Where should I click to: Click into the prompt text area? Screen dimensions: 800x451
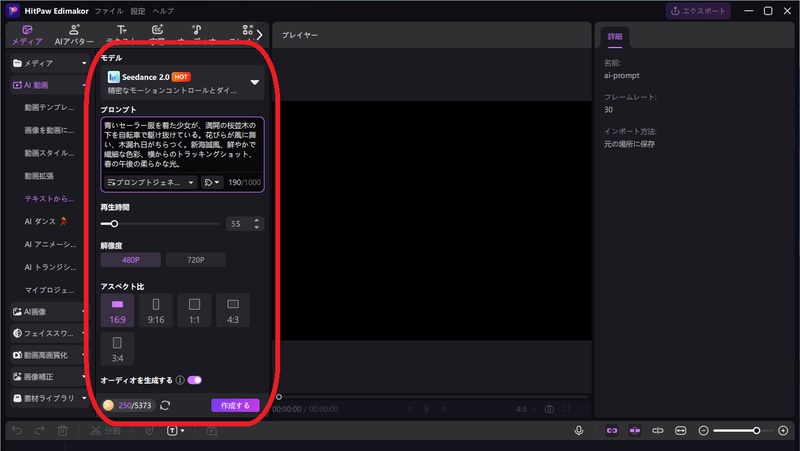(x=182, y=145)
